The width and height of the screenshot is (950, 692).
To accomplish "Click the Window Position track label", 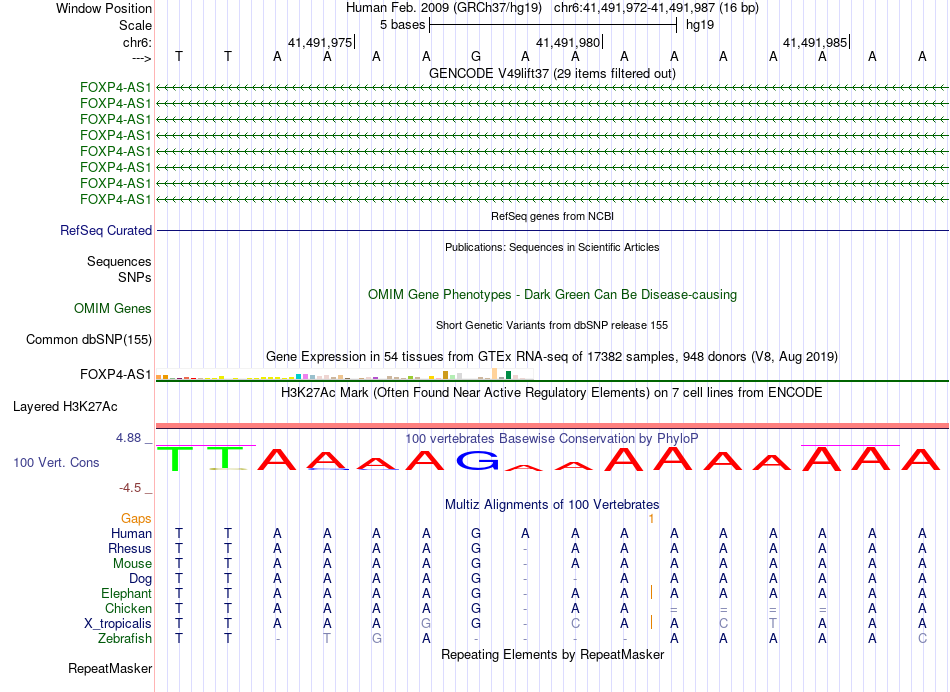I will coord(104,8).
